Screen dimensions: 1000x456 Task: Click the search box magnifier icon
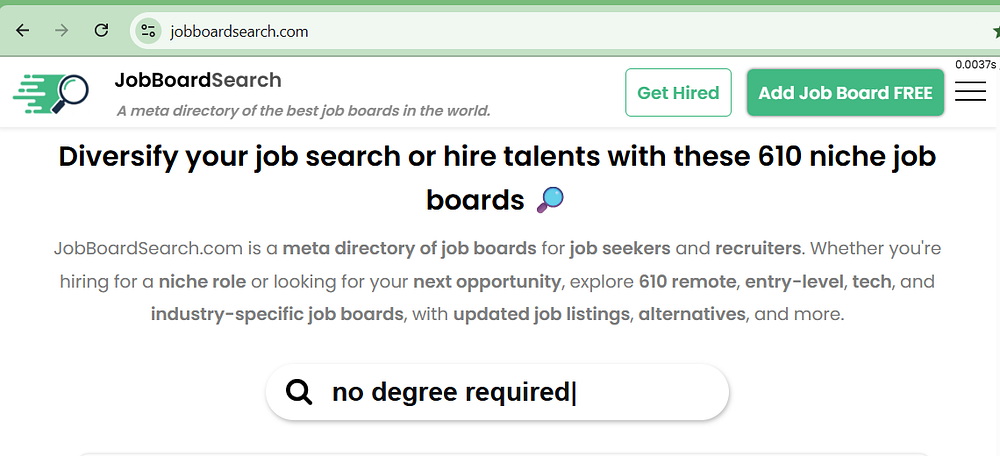(299, 392)
